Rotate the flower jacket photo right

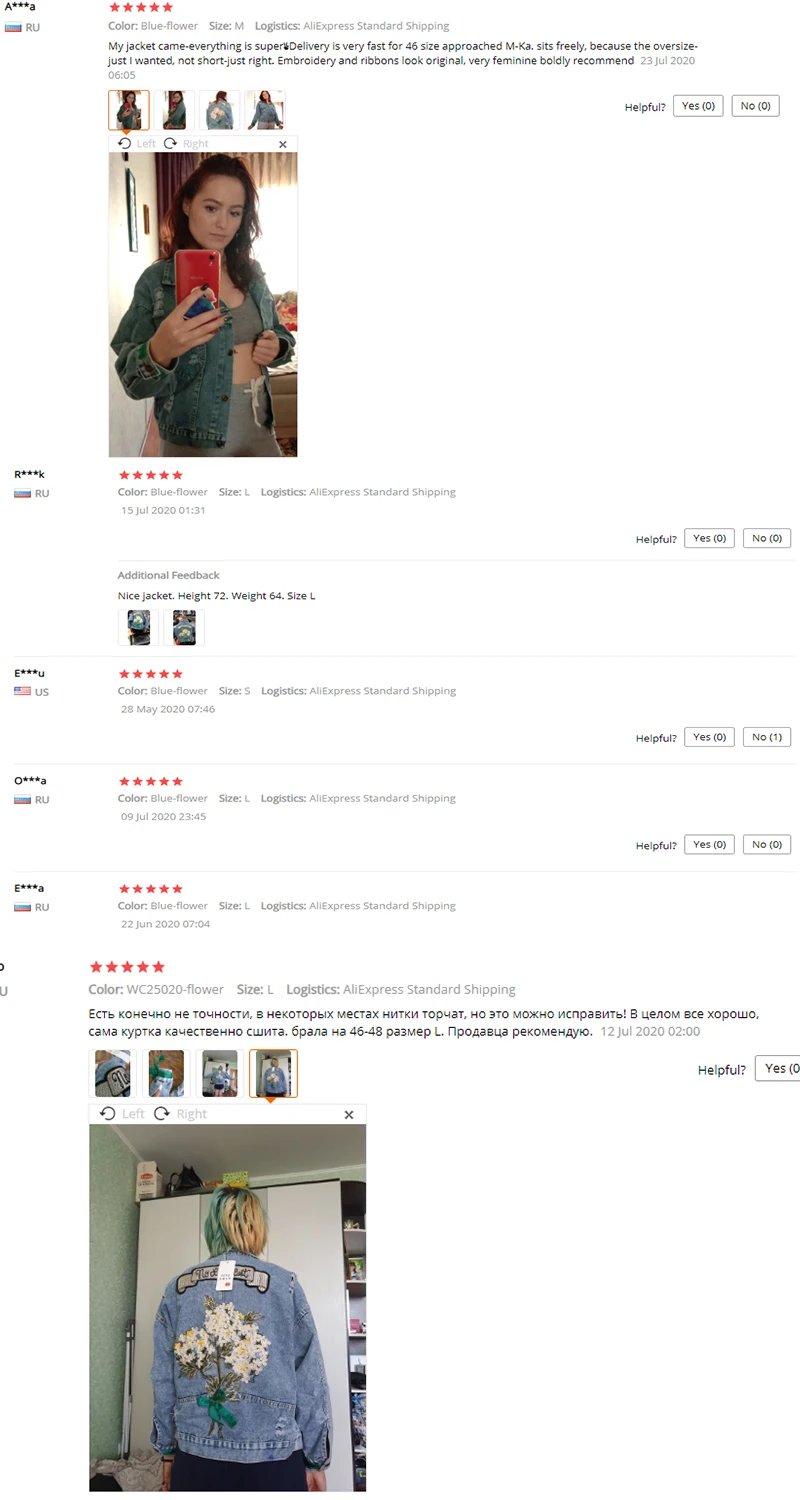click(x=180, y=1114)
